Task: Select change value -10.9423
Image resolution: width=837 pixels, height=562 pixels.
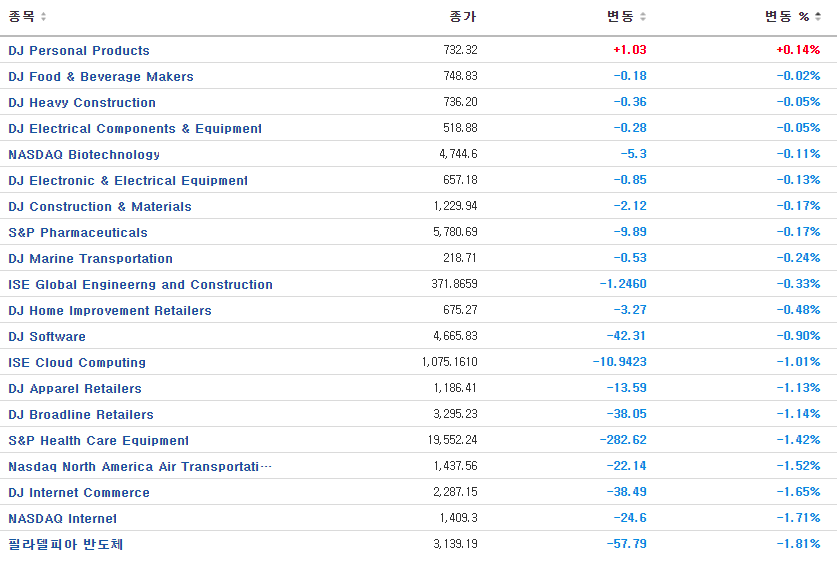Action: coord(620,362)
